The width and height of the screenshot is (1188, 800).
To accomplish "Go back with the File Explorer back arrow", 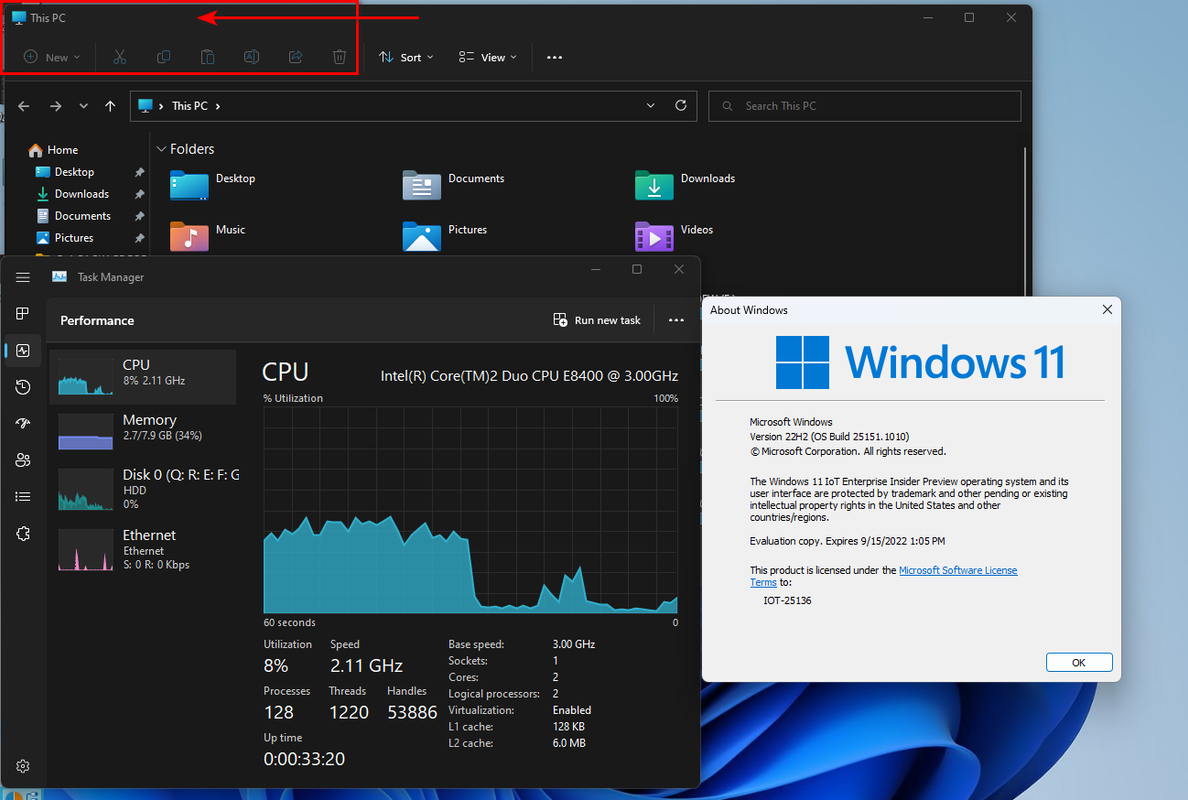I will click(x=23, y=106).
